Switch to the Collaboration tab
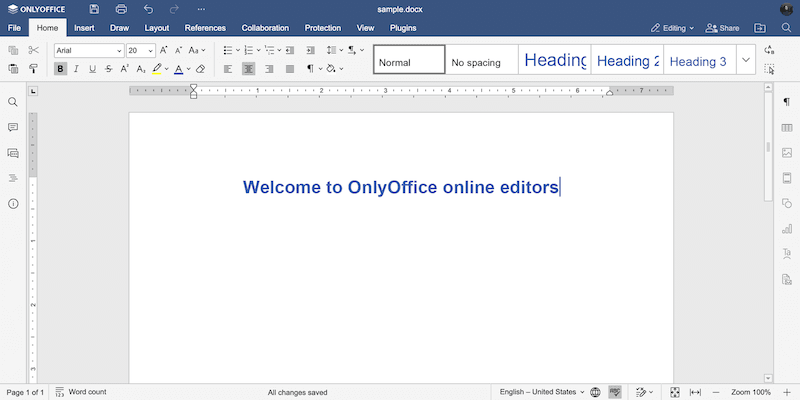800x400 pixels. tap(265, 28)
